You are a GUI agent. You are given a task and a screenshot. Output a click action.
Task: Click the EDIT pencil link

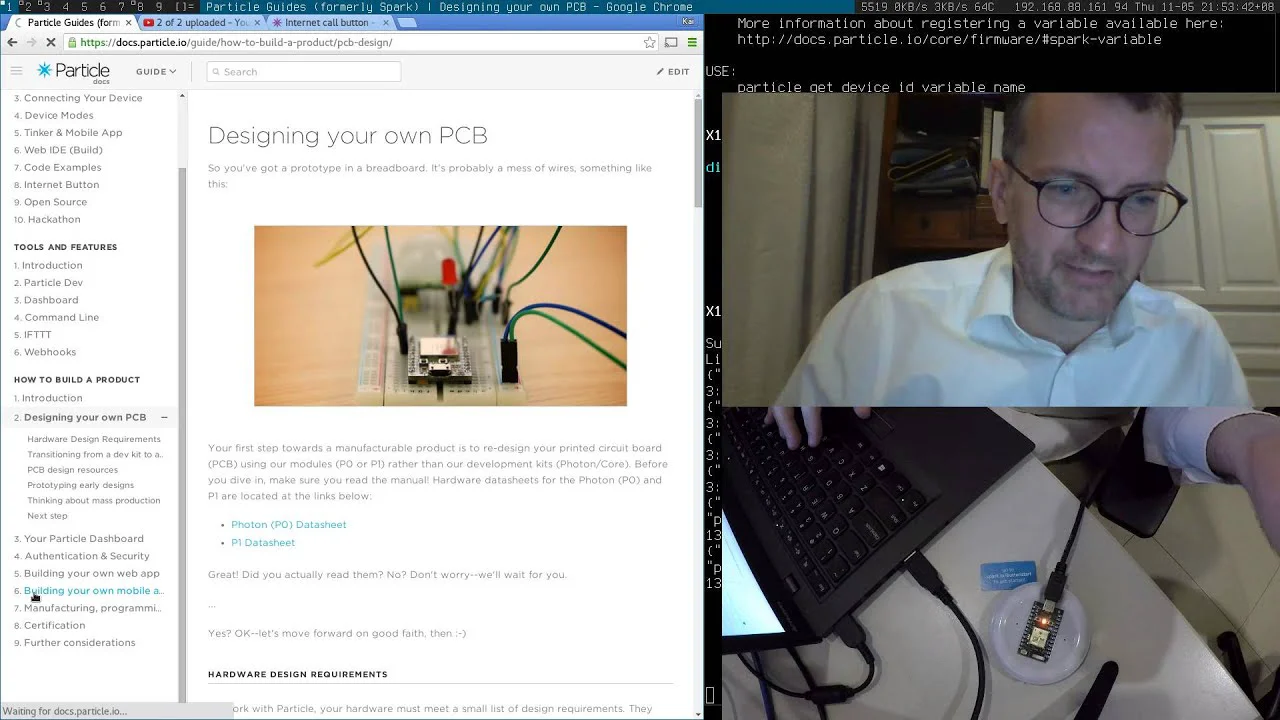(x=673, y=72)
